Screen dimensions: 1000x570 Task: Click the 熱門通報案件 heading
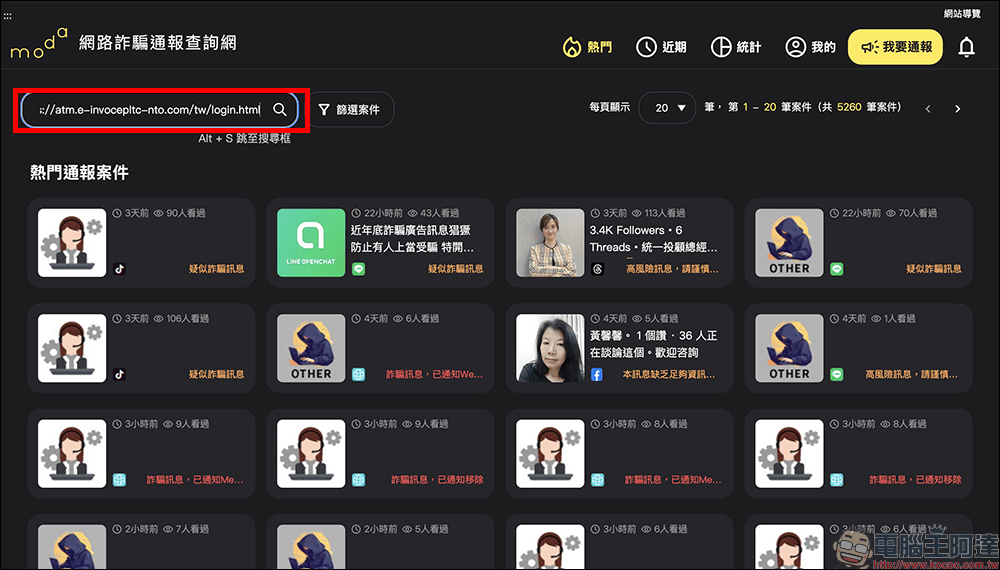click(79, 172)
